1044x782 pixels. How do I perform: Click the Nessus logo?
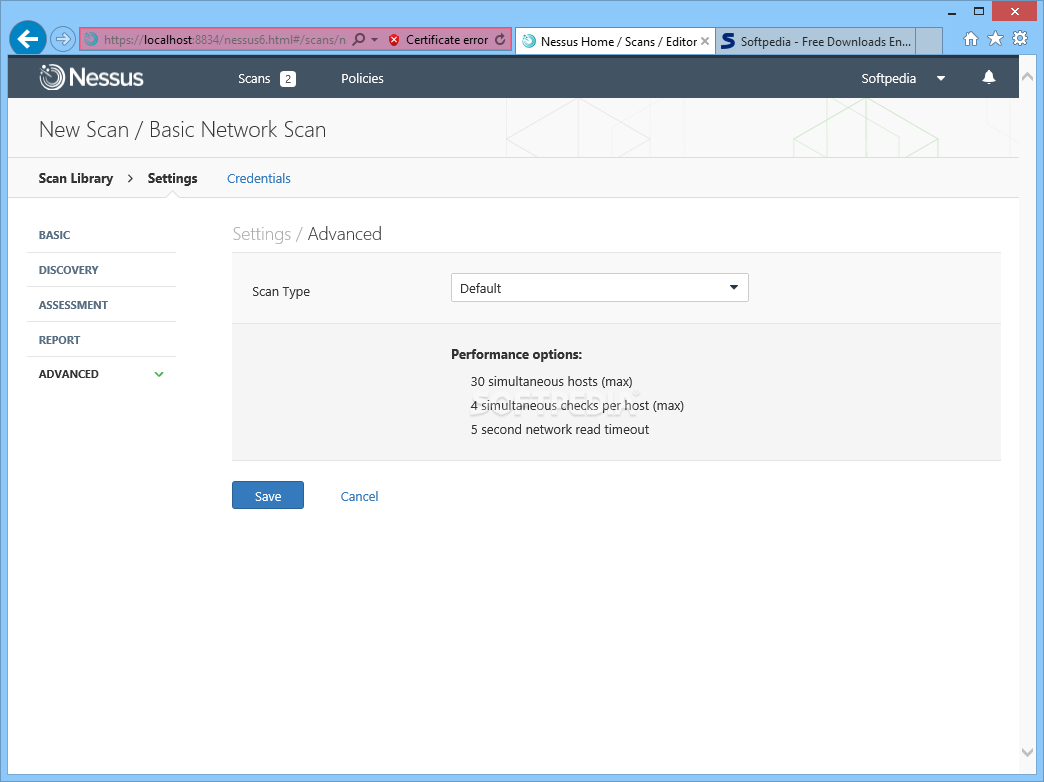click(x=91, y=77)
